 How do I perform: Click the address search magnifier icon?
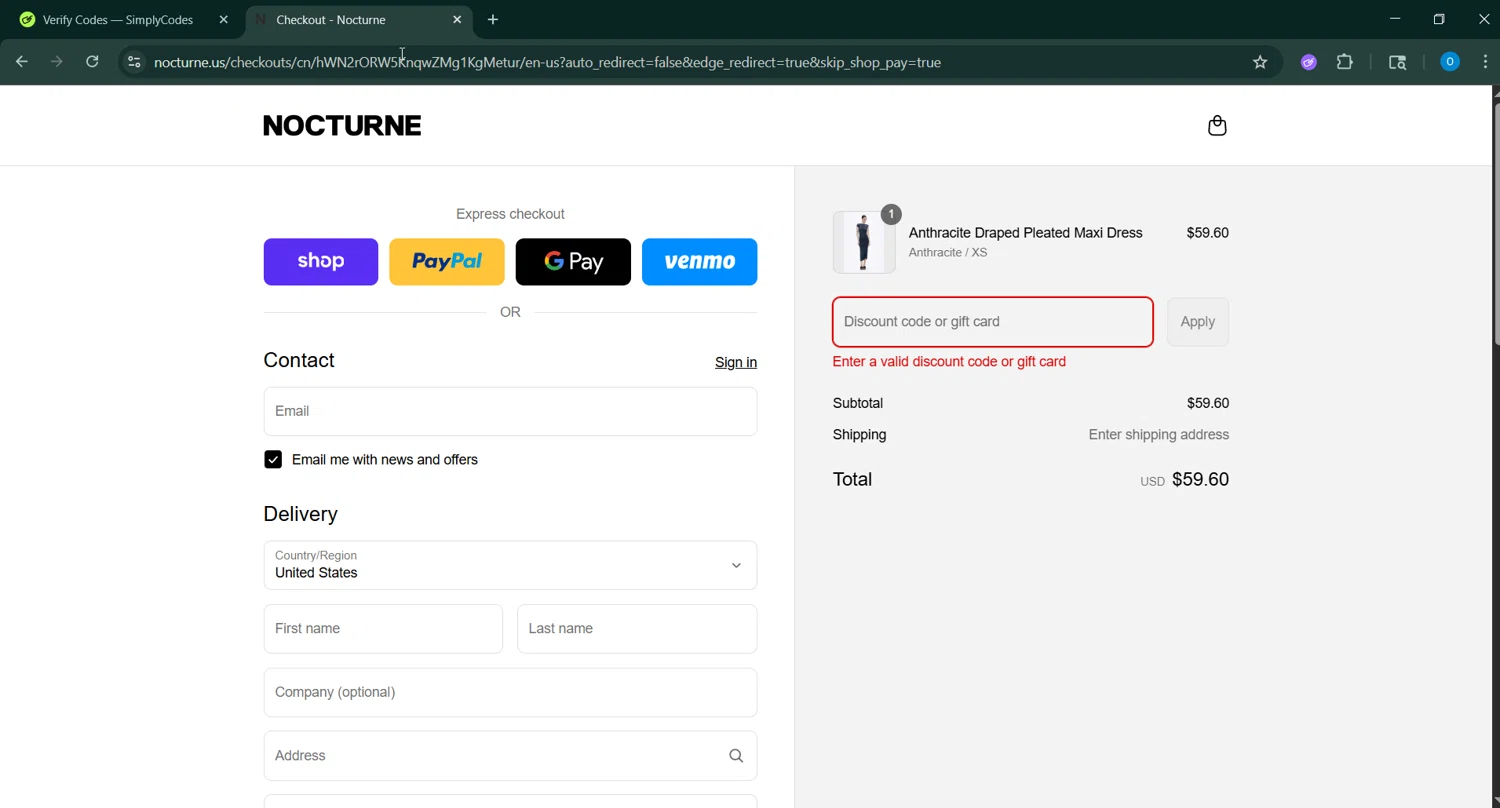tap(736, 755)
